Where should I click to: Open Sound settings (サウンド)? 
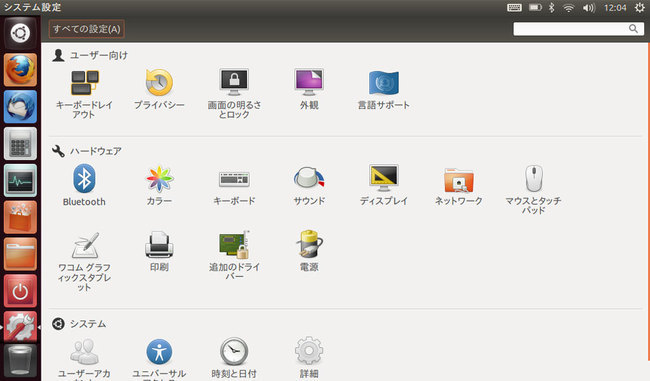click(x=309, y=185)
